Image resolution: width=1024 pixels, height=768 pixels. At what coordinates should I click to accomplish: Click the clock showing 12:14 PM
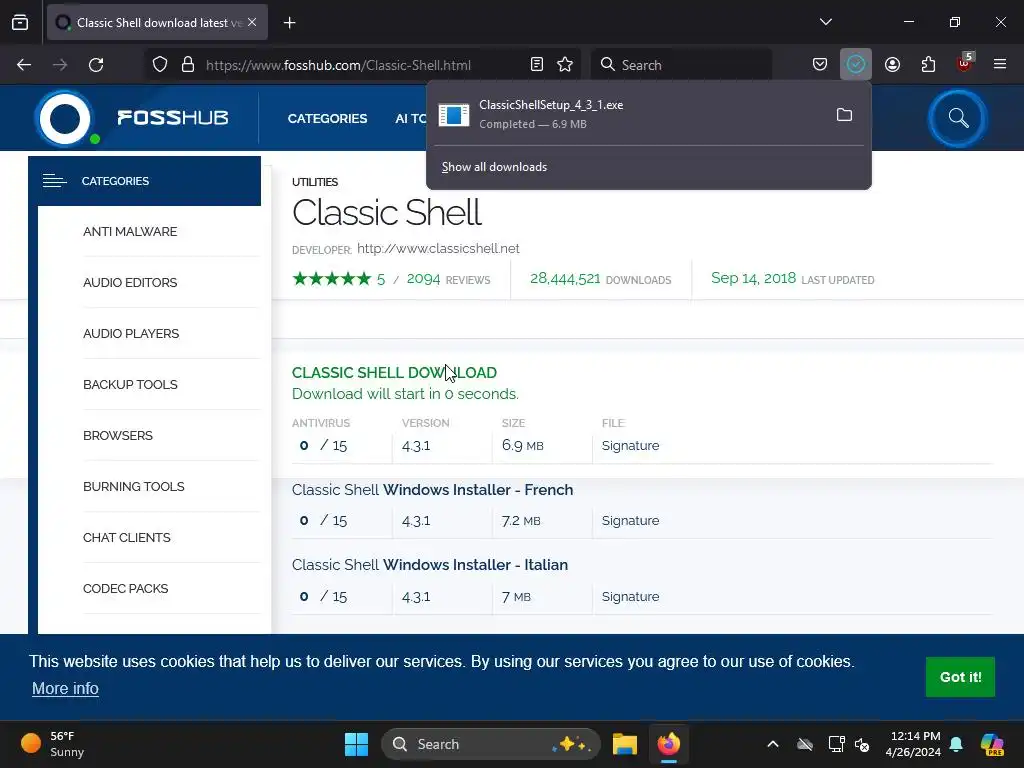click(x=913, y=744)
